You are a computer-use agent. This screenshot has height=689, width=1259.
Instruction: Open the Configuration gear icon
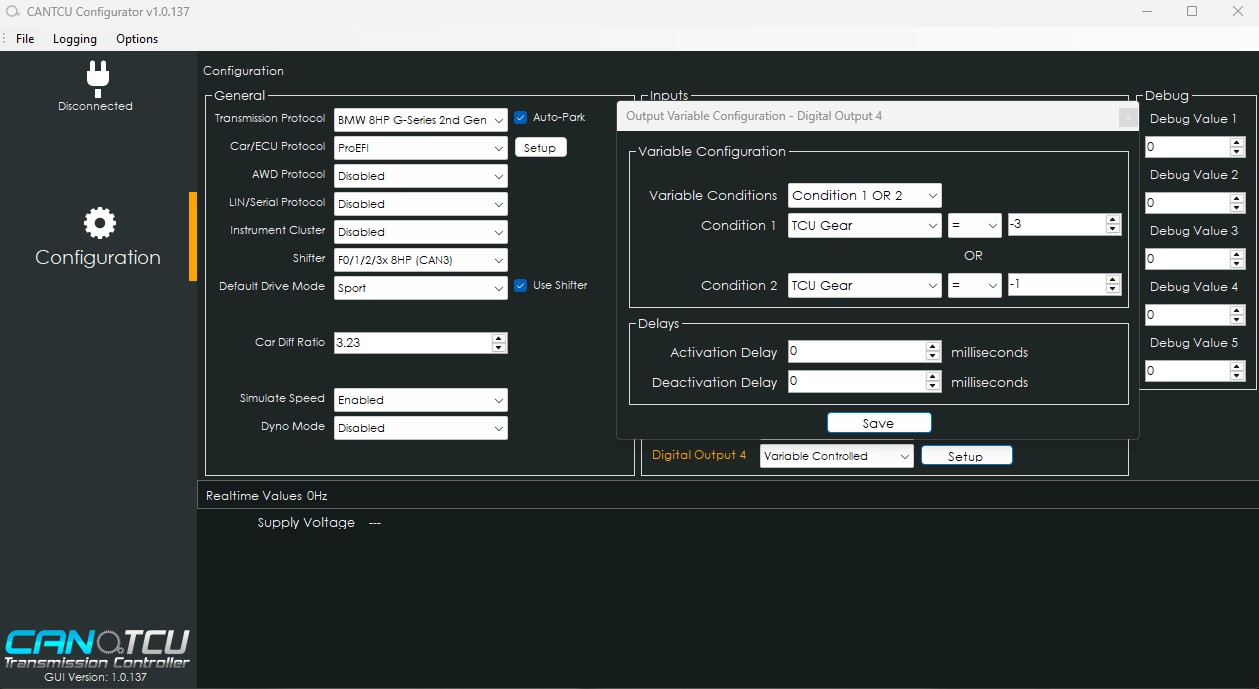click(x=100, y=223)
